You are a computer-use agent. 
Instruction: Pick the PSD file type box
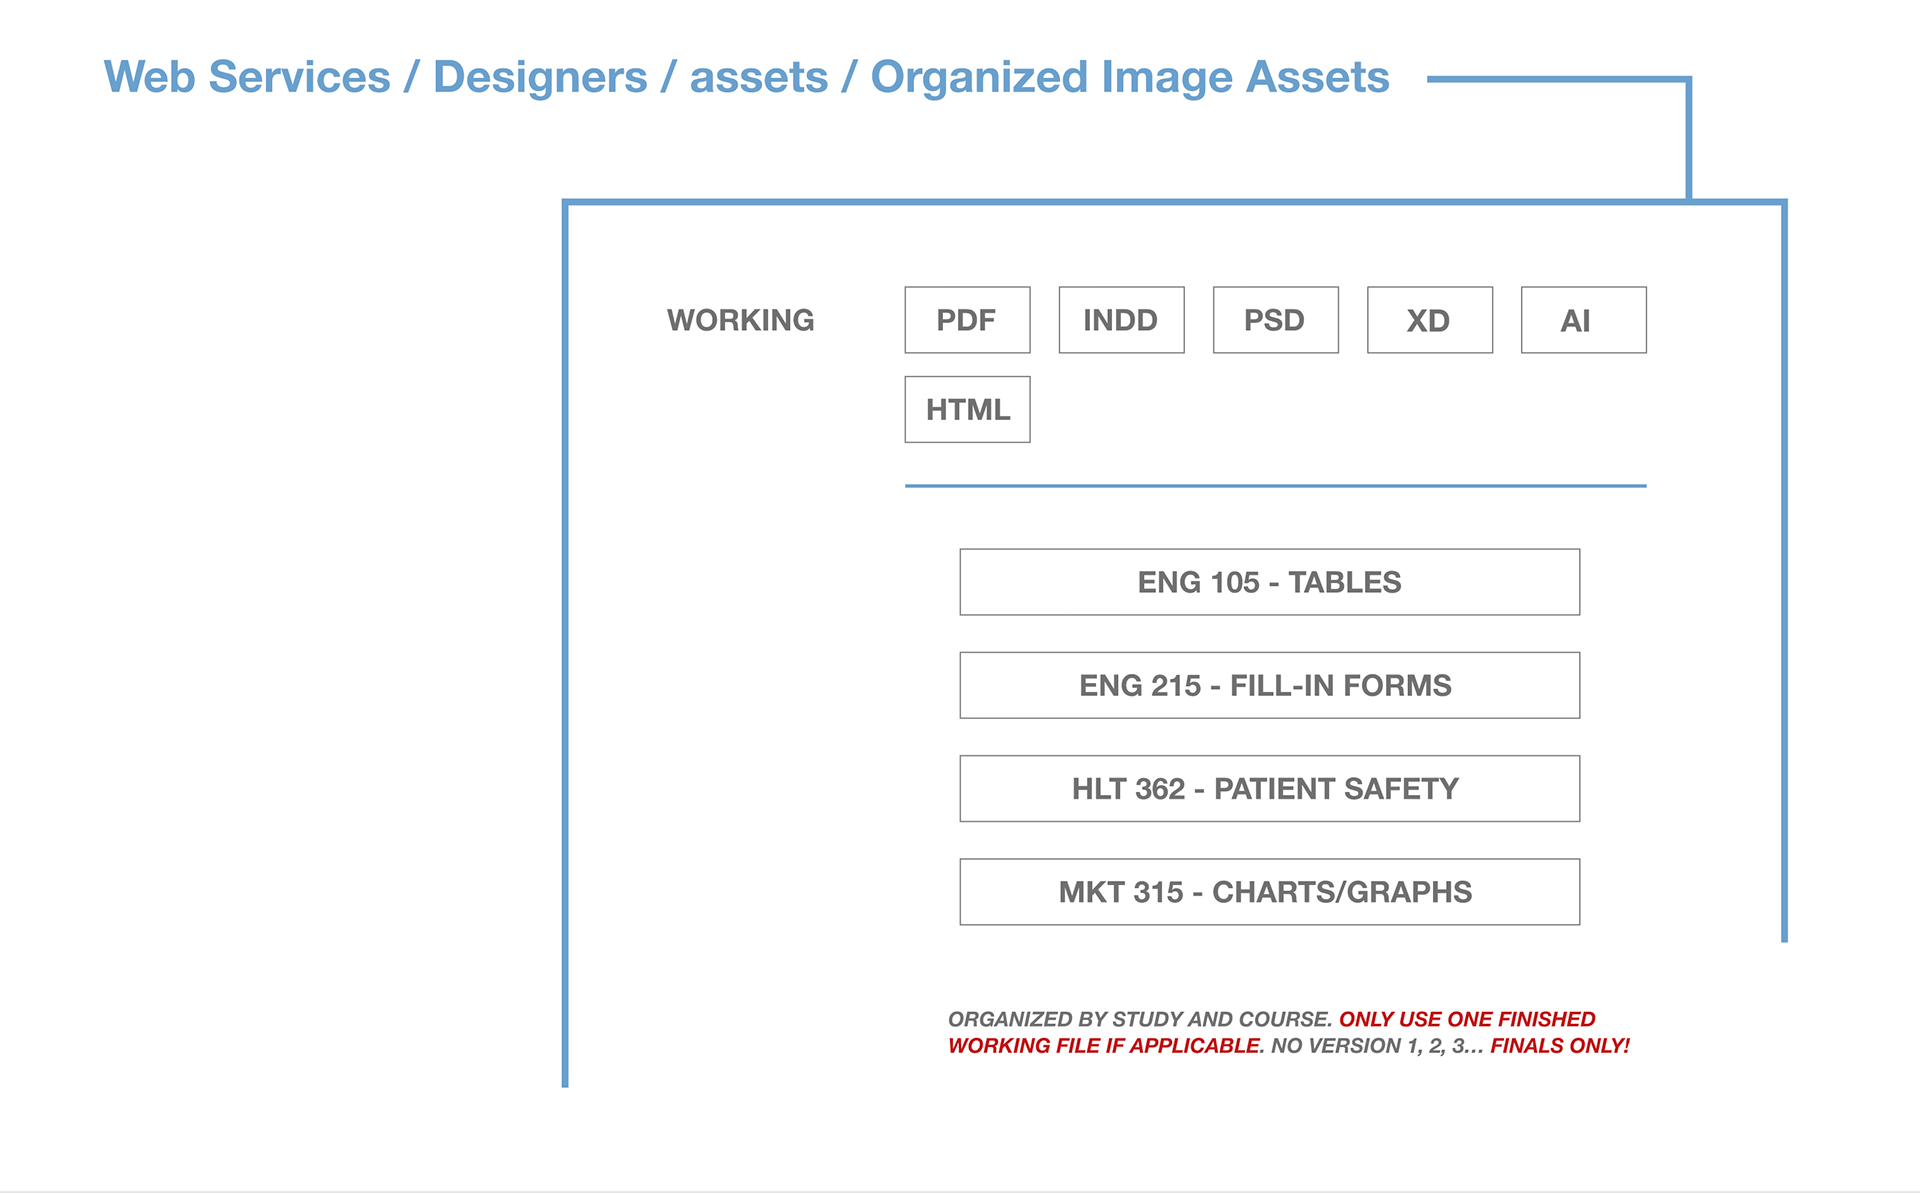[1275, 320]
